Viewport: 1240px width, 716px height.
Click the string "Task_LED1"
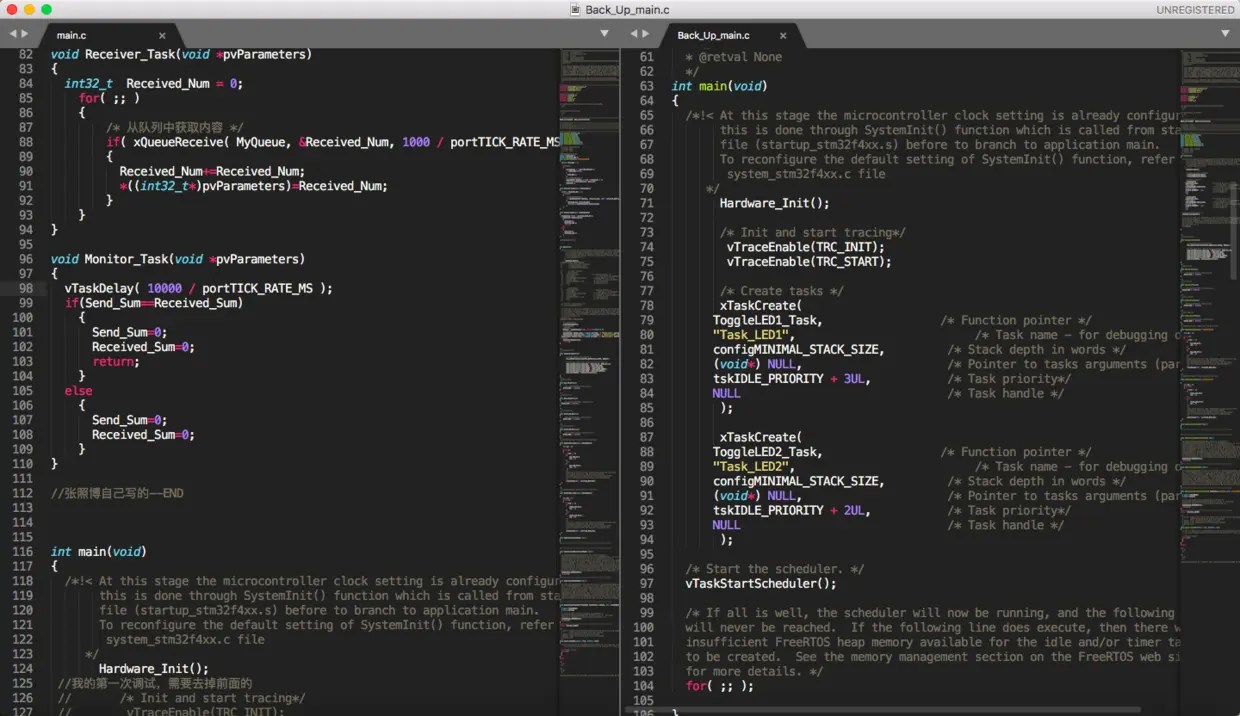point(752,335)
